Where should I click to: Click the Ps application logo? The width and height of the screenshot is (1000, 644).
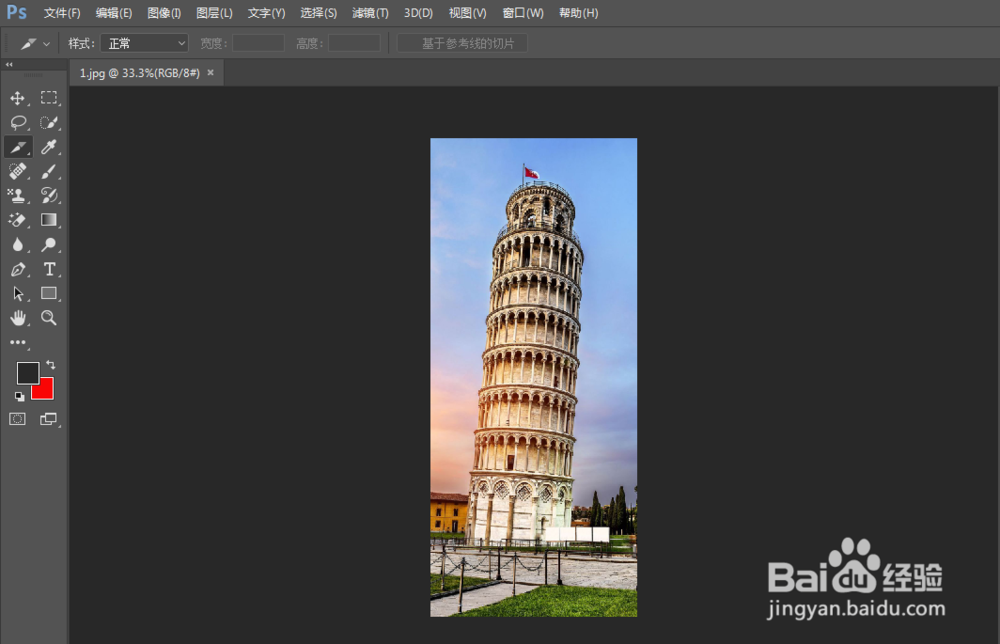coord(17,12)
